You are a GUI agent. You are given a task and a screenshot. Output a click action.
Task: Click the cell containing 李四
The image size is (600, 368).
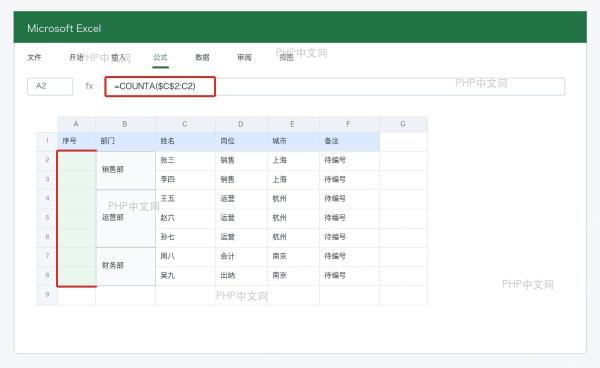185,179
